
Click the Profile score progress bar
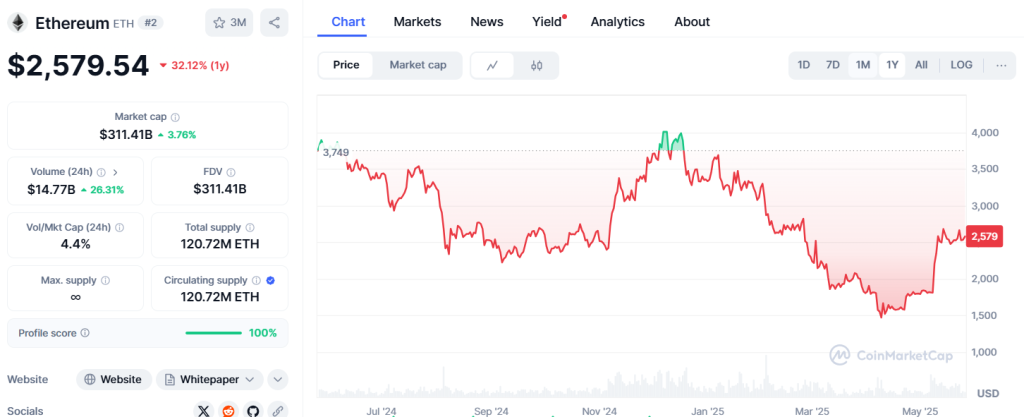tap(213, 333)
